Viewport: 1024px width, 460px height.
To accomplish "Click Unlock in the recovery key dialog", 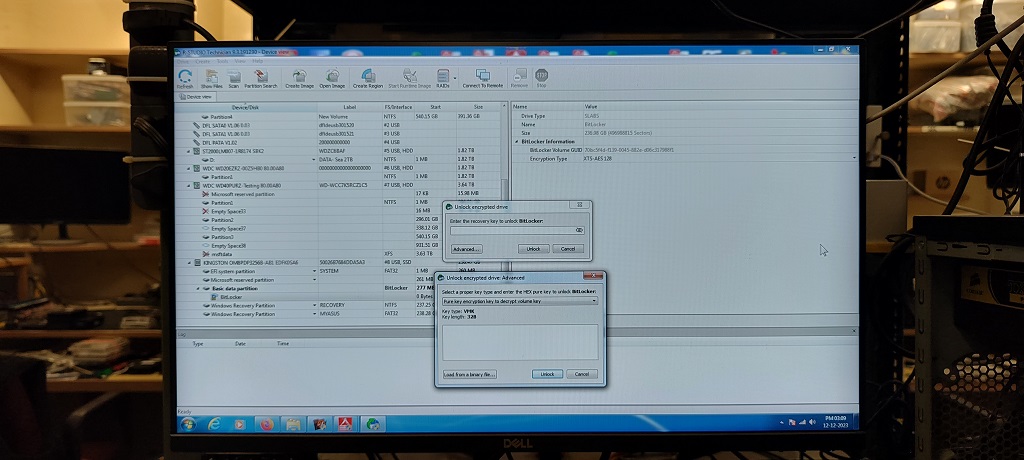I will tap(534, 249).
